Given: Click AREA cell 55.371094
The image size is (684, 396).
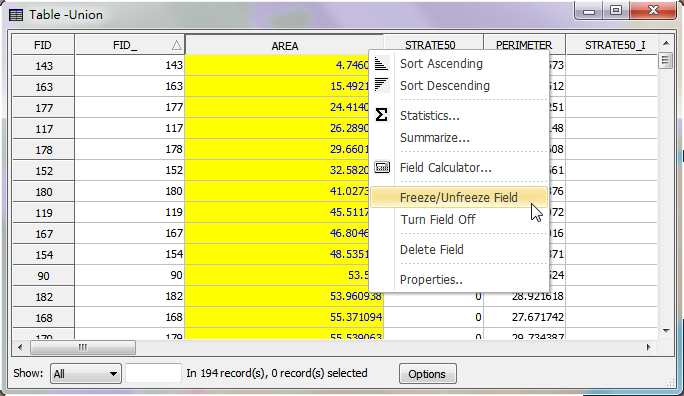Looking at the screenshot, I should (x=284, y=317).
